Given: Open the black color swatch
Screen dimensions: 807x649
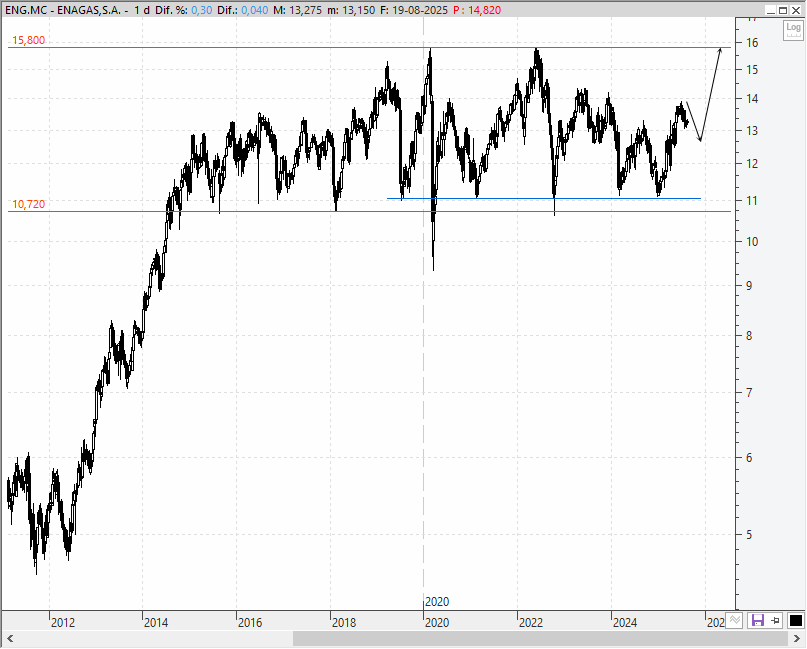Looking at the screenshot, I should tap(796, 621).
